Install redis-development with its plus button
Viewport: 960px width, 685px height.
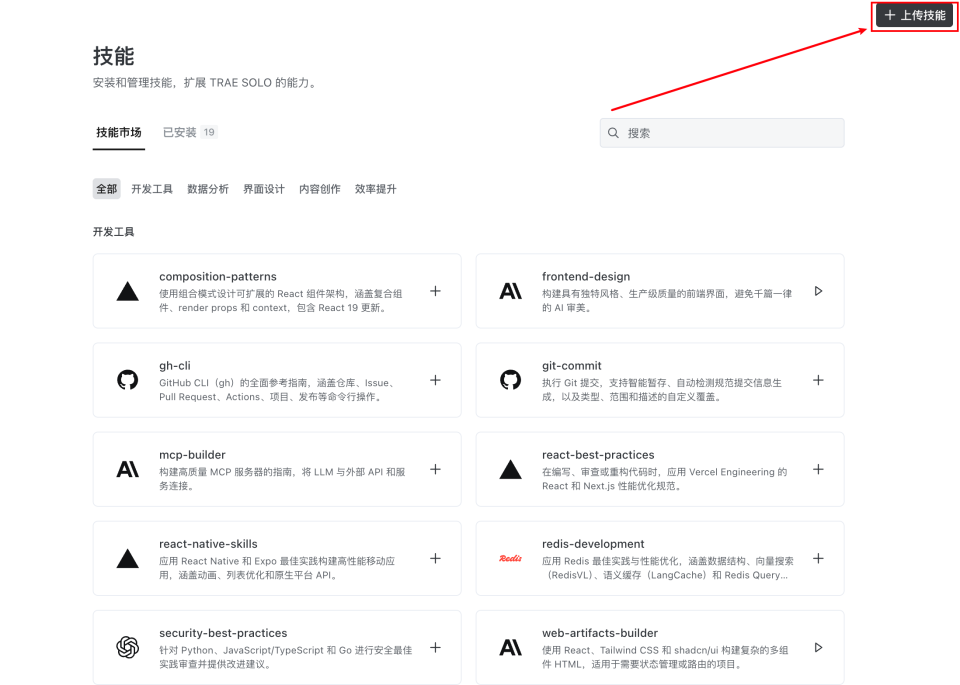click(818, 558)
